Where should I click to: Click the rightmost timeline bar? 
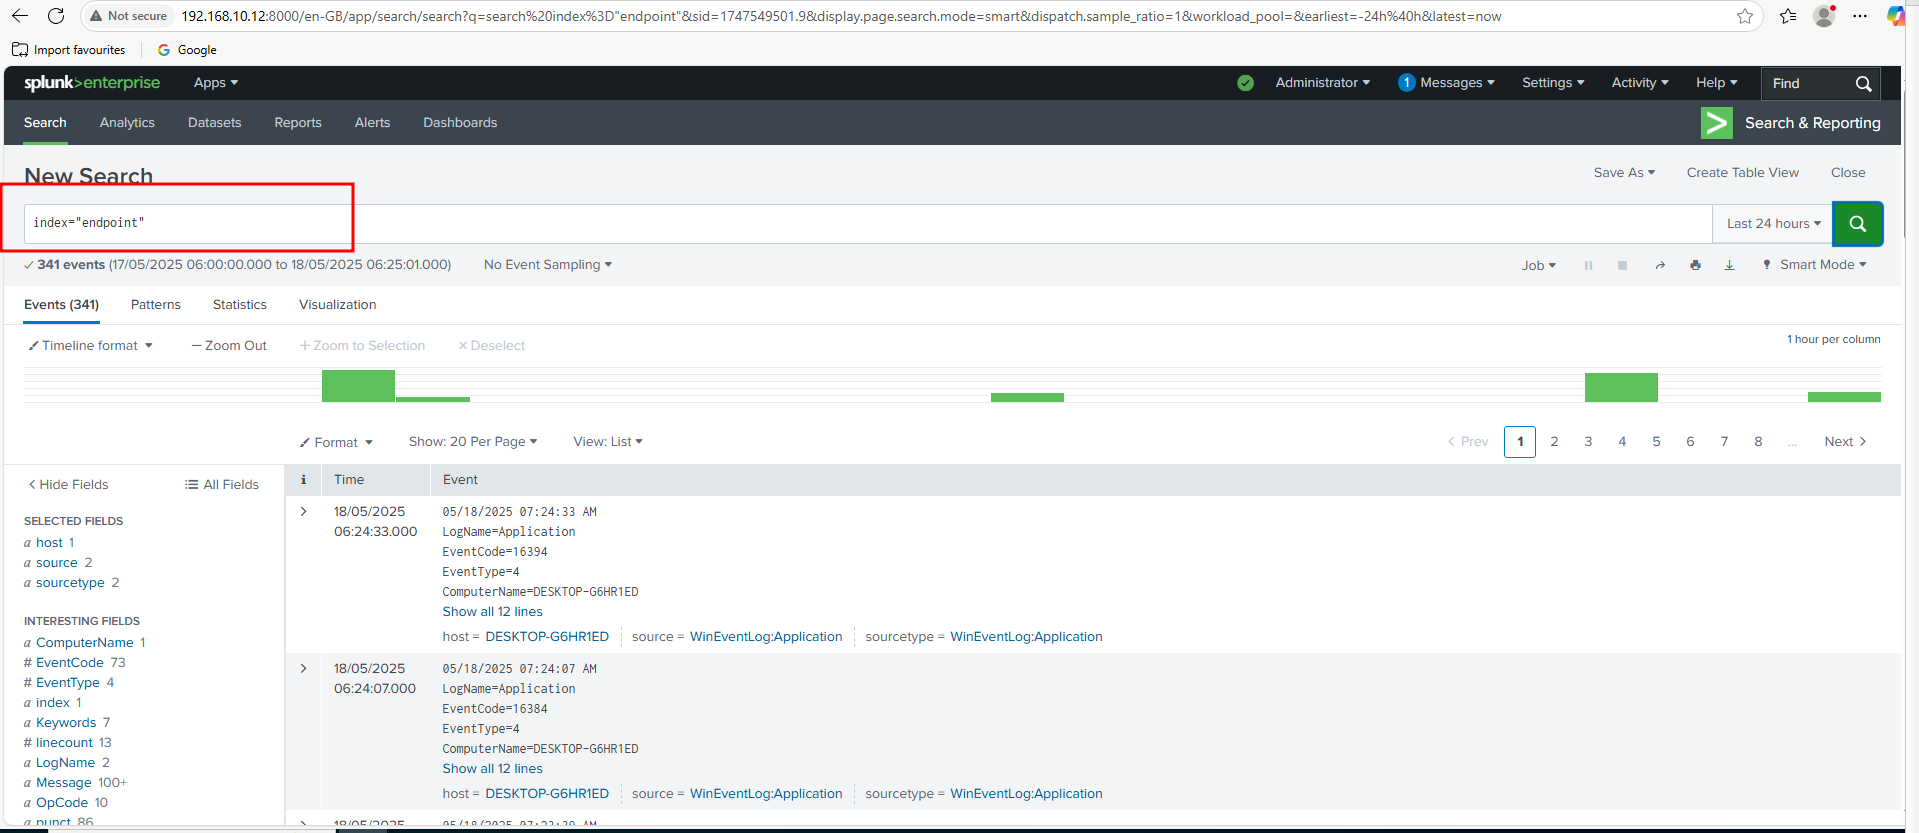pyautogui.click(x=1844, y=397)
